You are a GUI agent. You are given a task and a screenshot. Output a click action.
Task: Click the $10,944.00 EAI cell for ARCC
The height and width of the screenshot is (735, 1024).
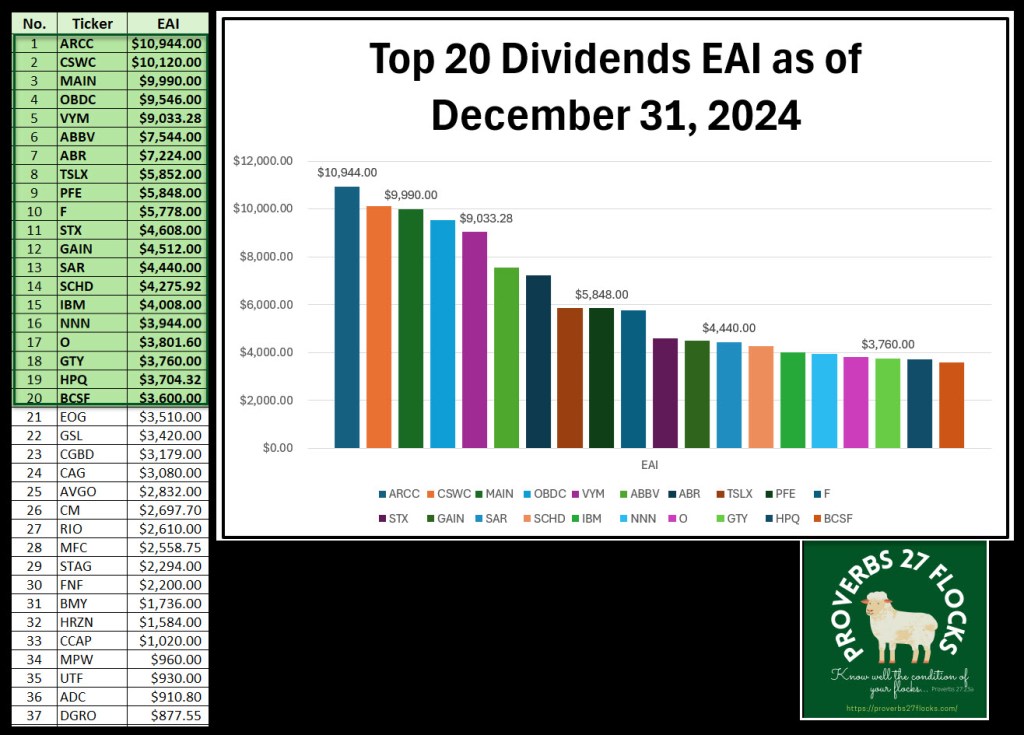pyautogui.click(x=167, y=44)
